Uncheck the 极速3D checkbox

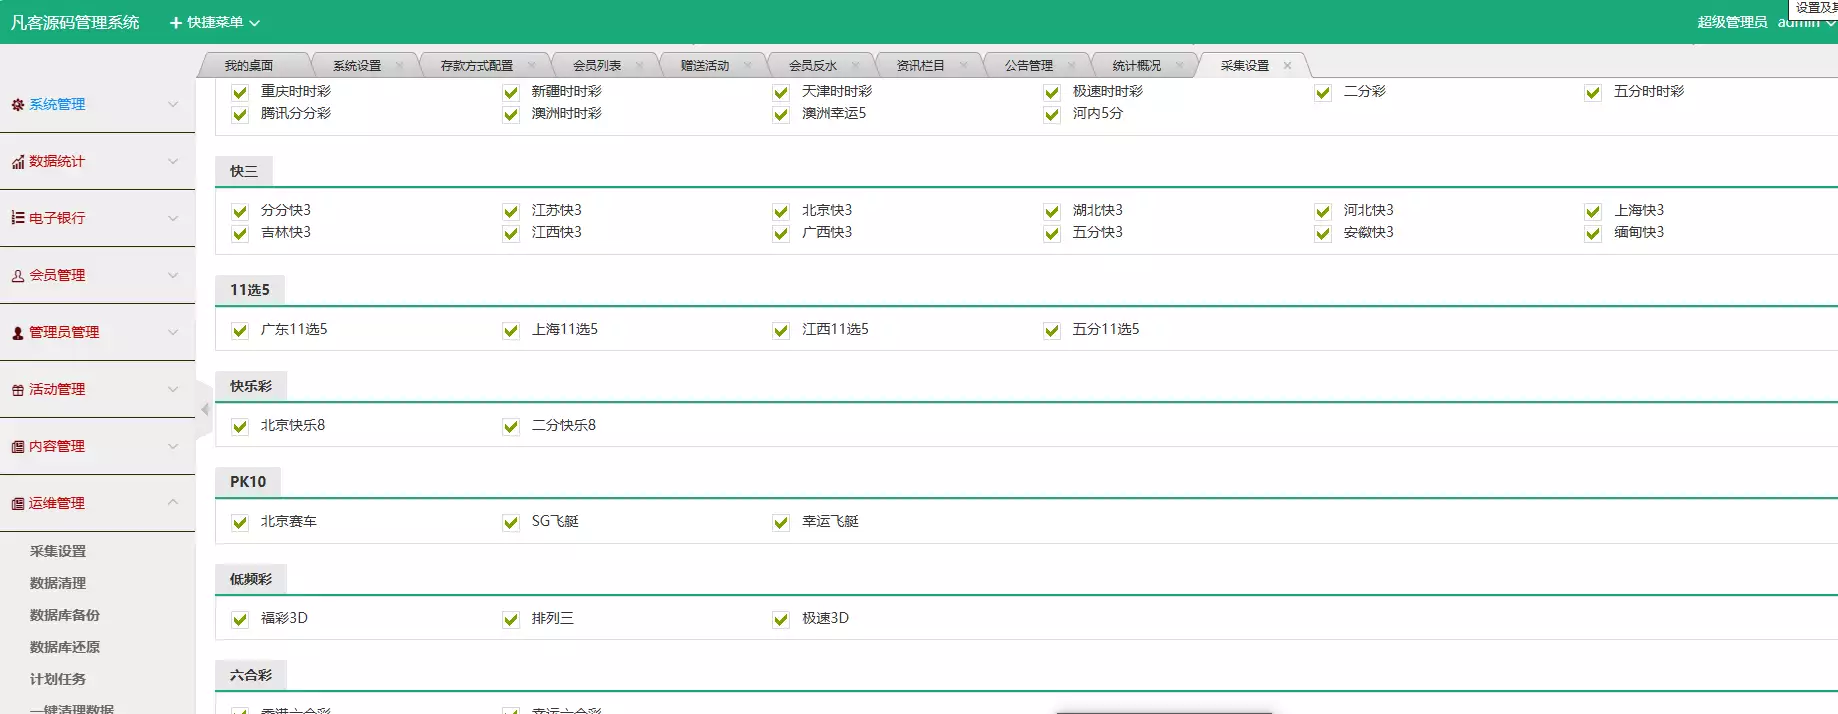(781, 620)
